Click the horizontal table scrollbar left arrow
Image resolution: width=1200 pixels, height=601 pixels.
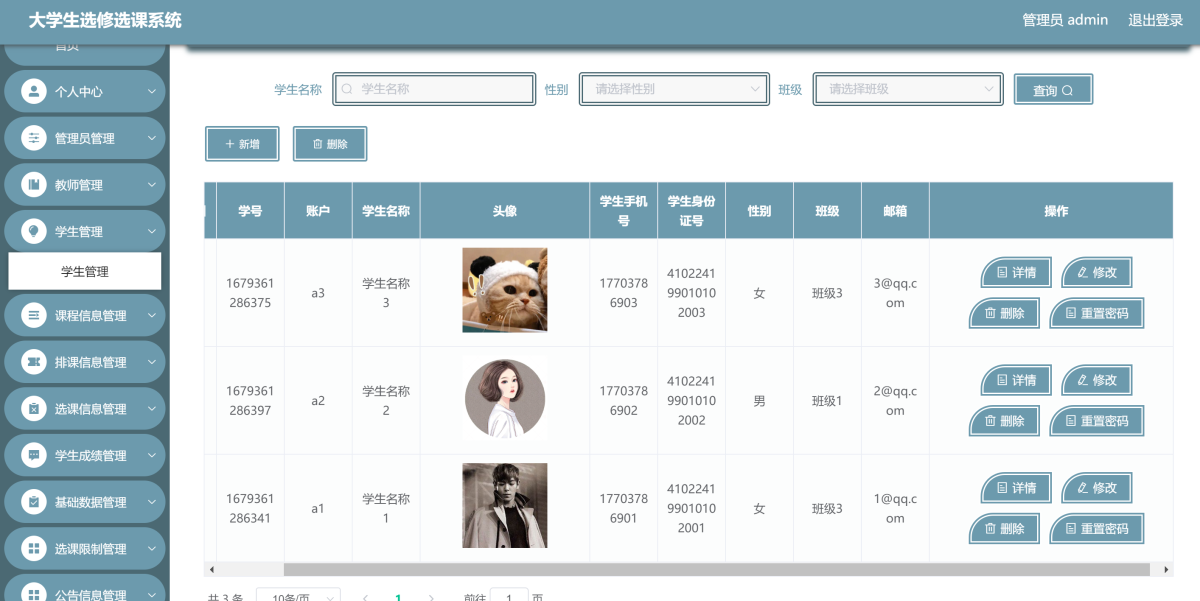tap(210, 569)
